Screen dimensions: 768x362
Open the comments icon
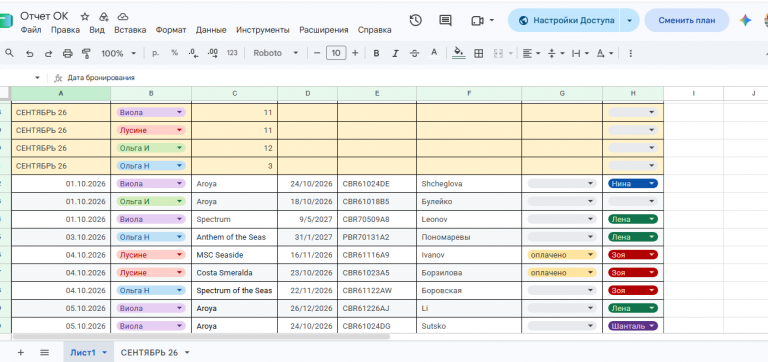(x=445, y=20)
